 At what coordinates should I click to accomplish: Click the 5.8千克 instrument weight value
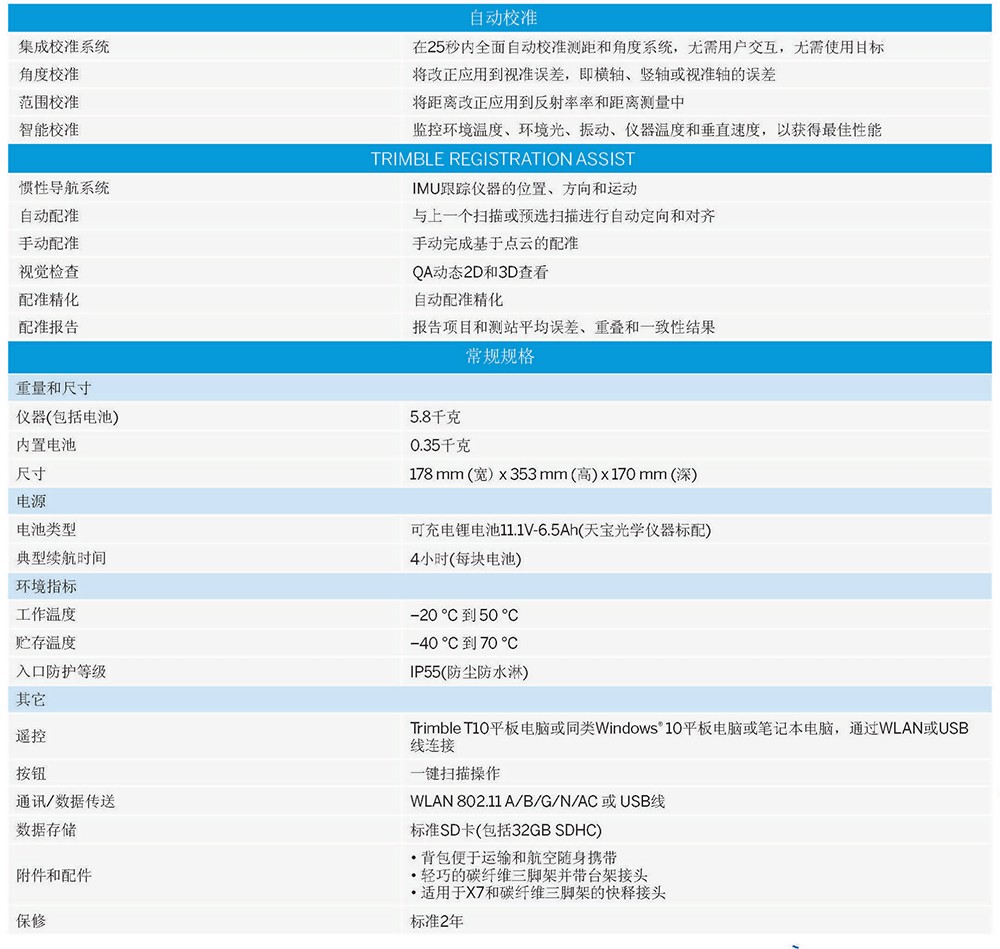click(x=435, y=417)
